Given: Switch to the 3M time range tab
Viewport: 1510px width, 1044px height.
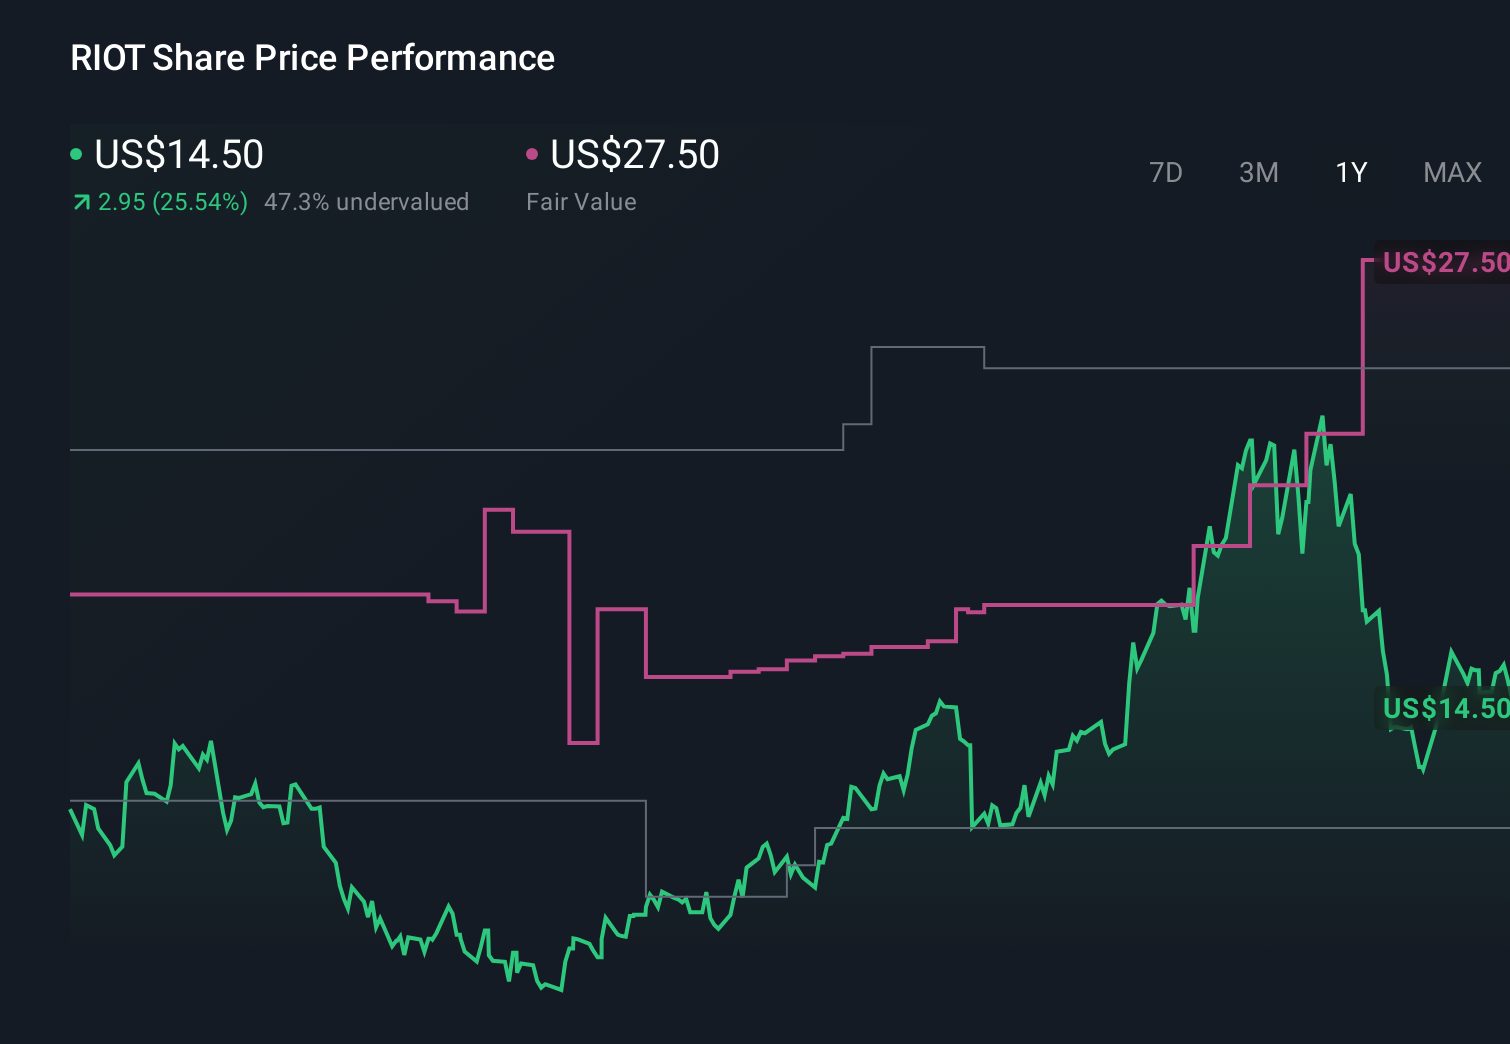Looking at the screenshot, I should (1257, 172).
